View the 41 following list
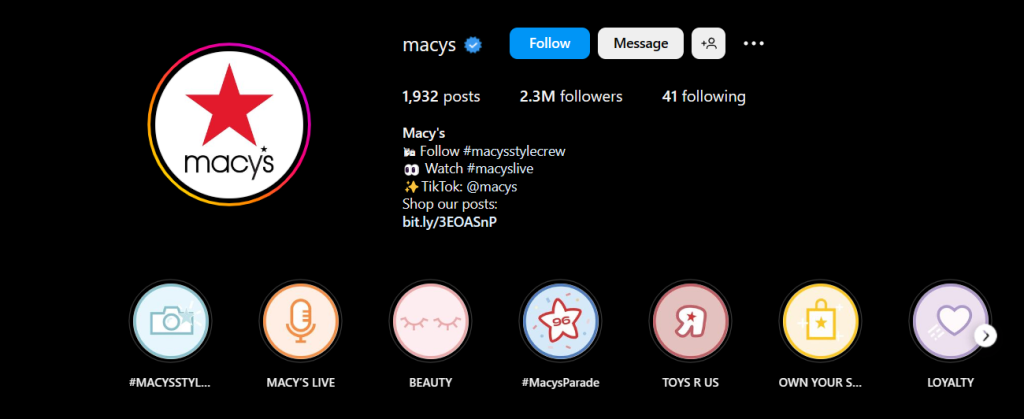1024x419 pixels. point(704,97)
